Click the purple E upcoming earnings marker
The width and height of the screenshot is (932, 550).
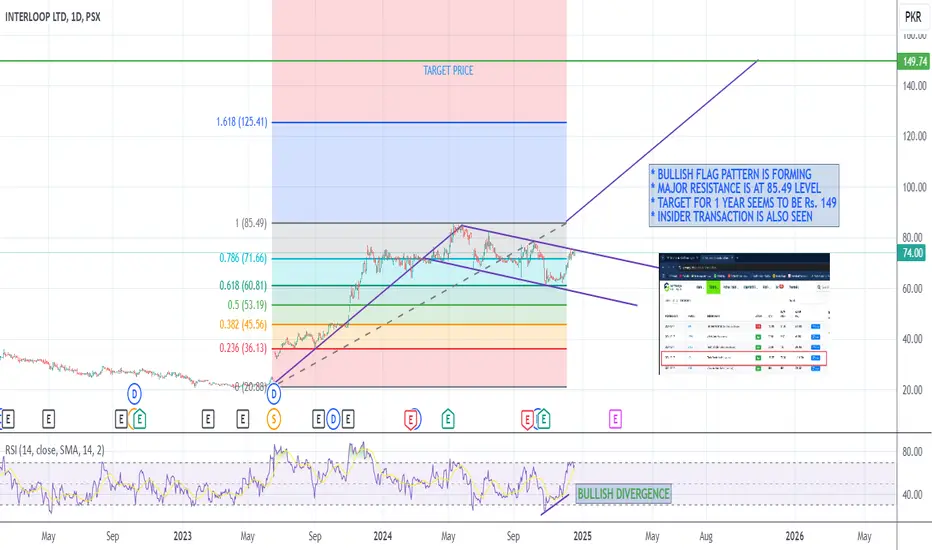(x=615, y=419)
